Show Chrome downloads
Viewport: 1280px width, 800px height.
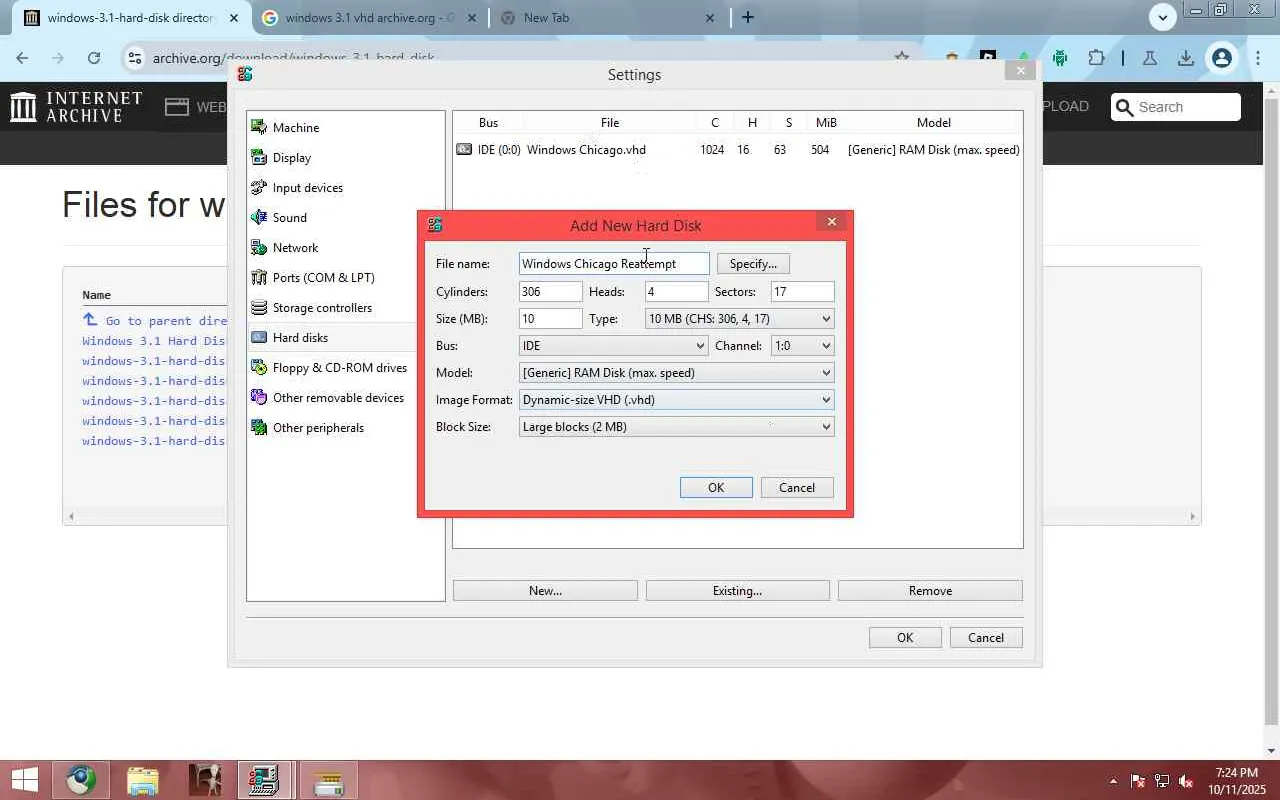coord(1186,58)
